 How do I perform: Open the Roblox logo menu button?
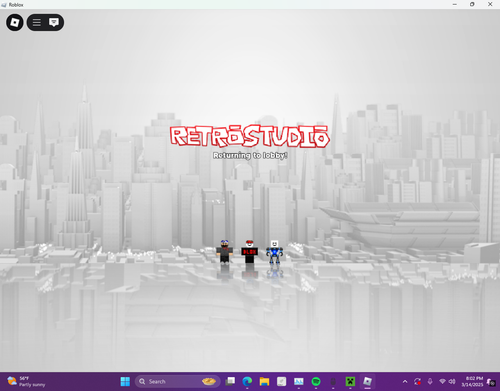pyautogui.click(x=15, y=22)
